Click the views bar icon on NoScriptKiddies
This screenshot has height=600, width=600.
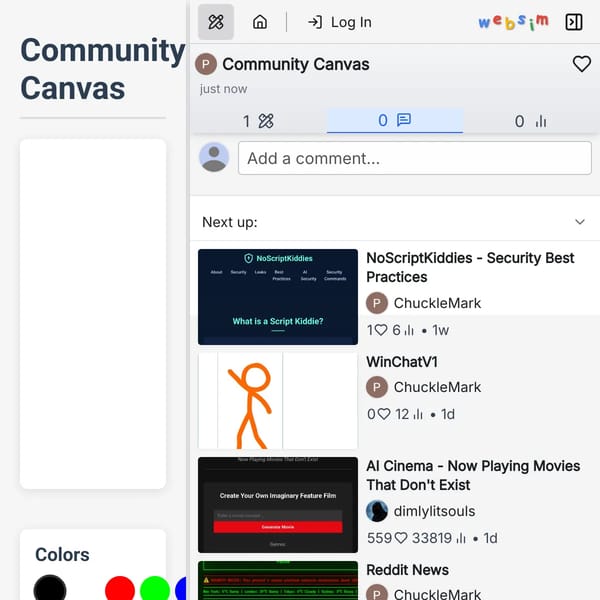(x=409, y=330)
